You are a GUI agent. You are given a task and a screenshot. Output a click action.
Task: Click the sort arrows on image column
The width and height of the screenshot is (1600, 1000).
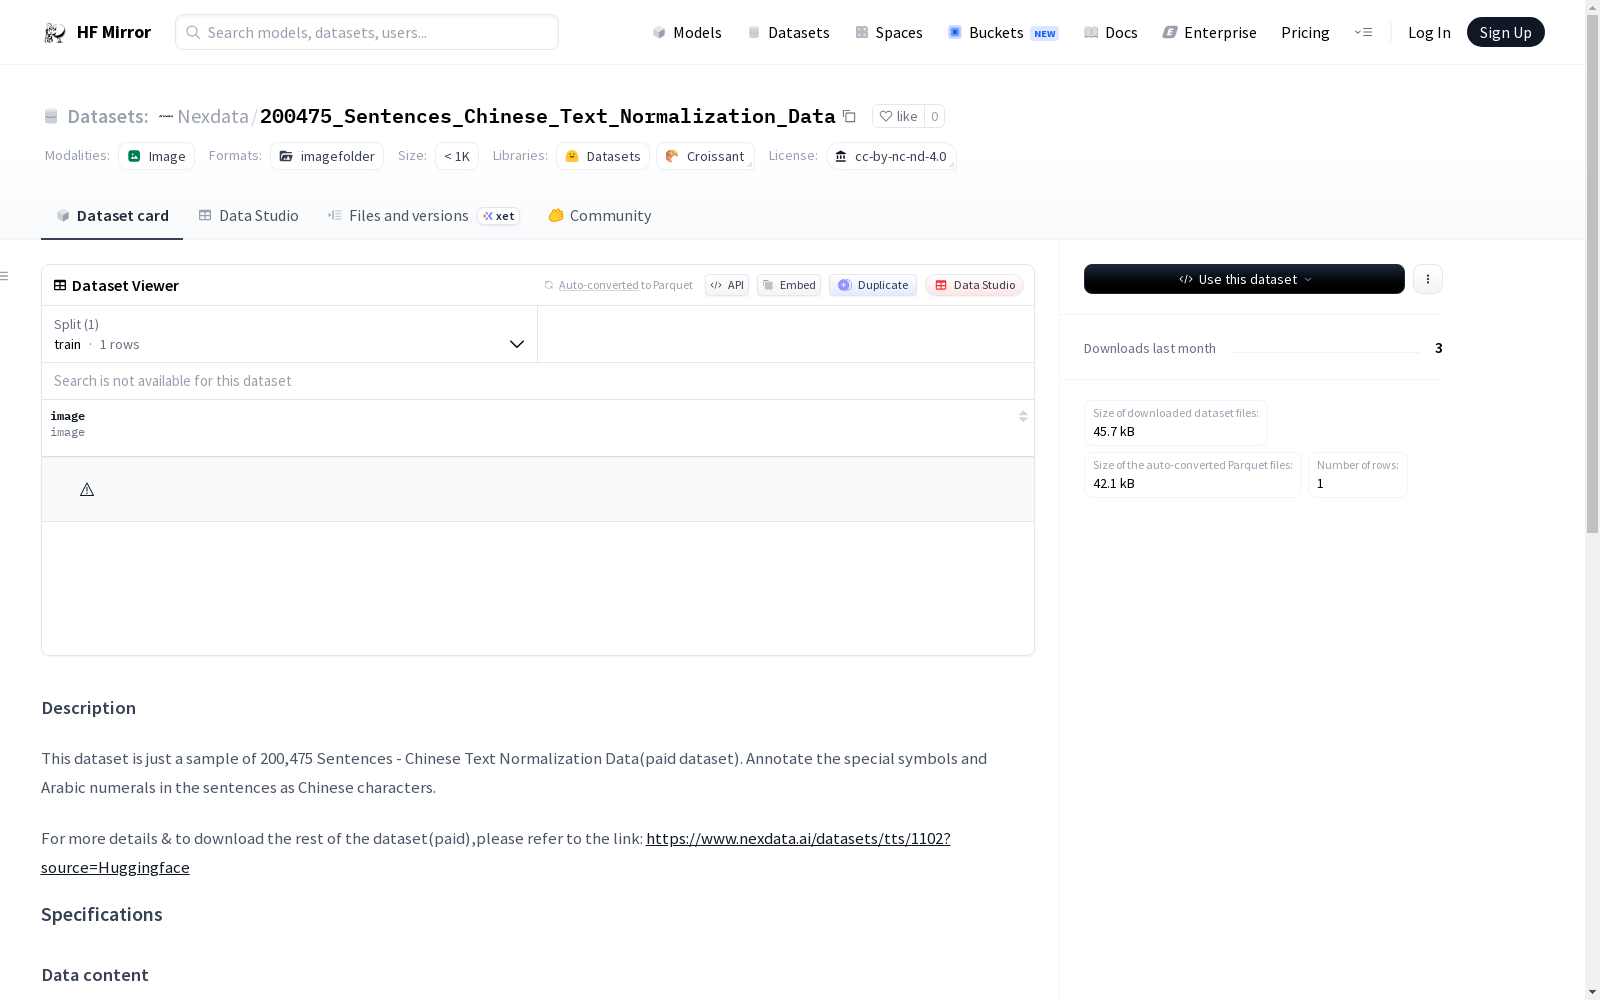pyautogui.click(x=1023, y=416)
